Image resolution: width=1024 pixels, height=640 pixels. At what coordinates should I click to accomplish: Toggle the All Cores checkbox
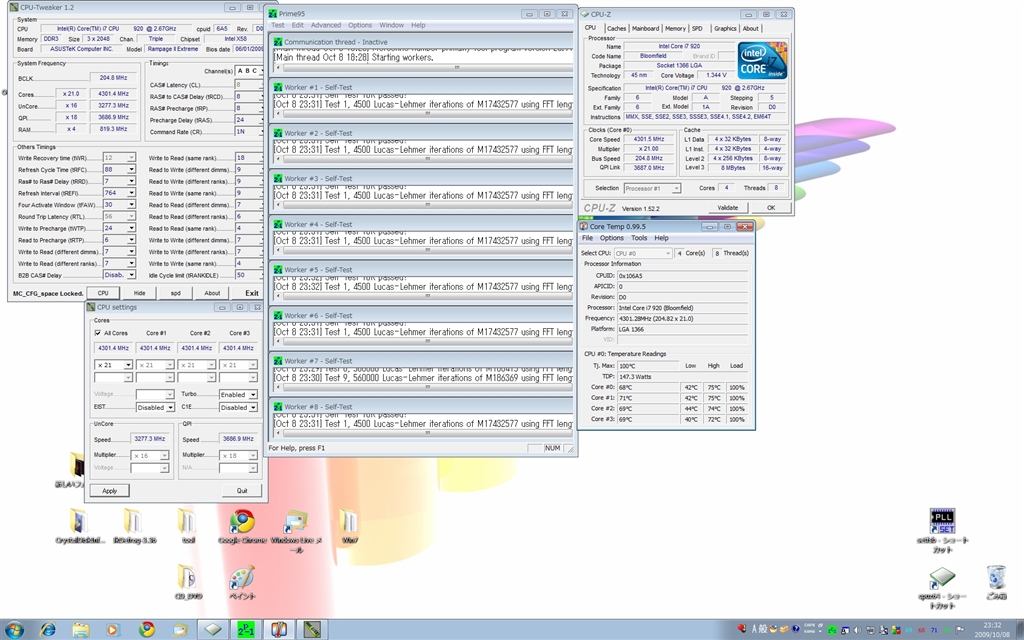[98, 333]
